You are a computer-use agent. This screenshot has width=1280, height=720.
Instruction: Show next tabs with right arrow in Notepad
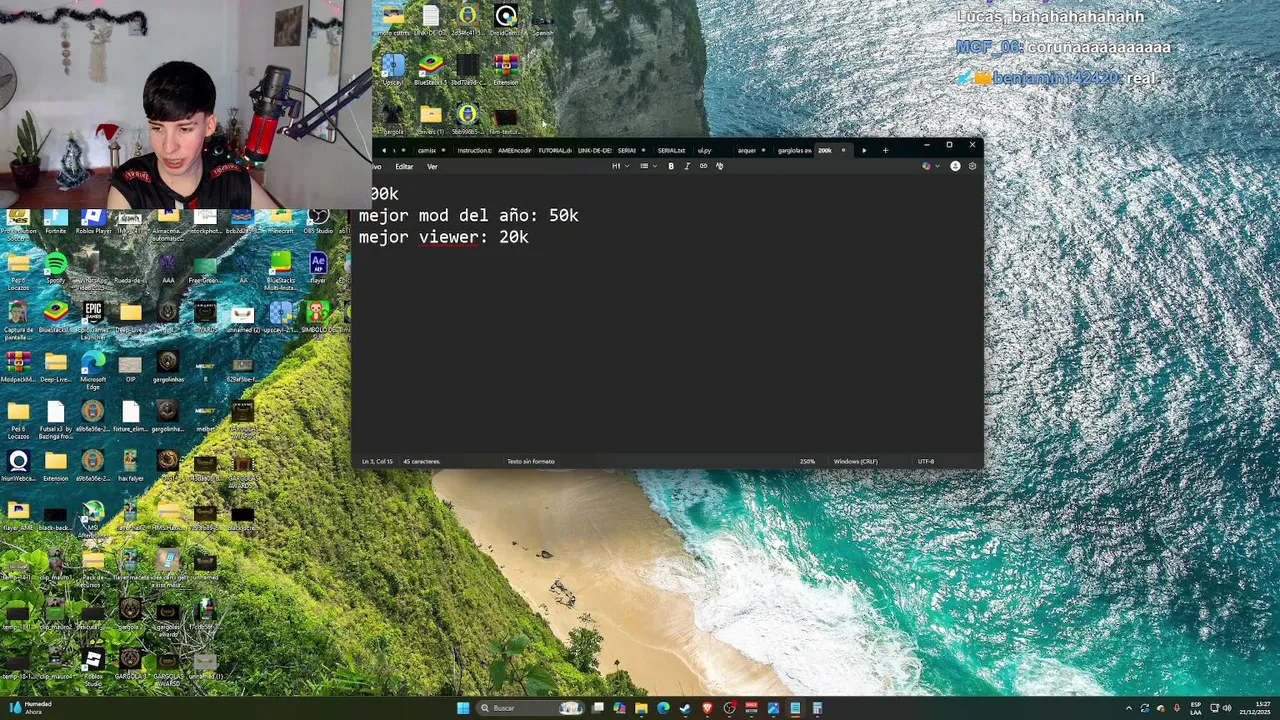tap(864, 151)
